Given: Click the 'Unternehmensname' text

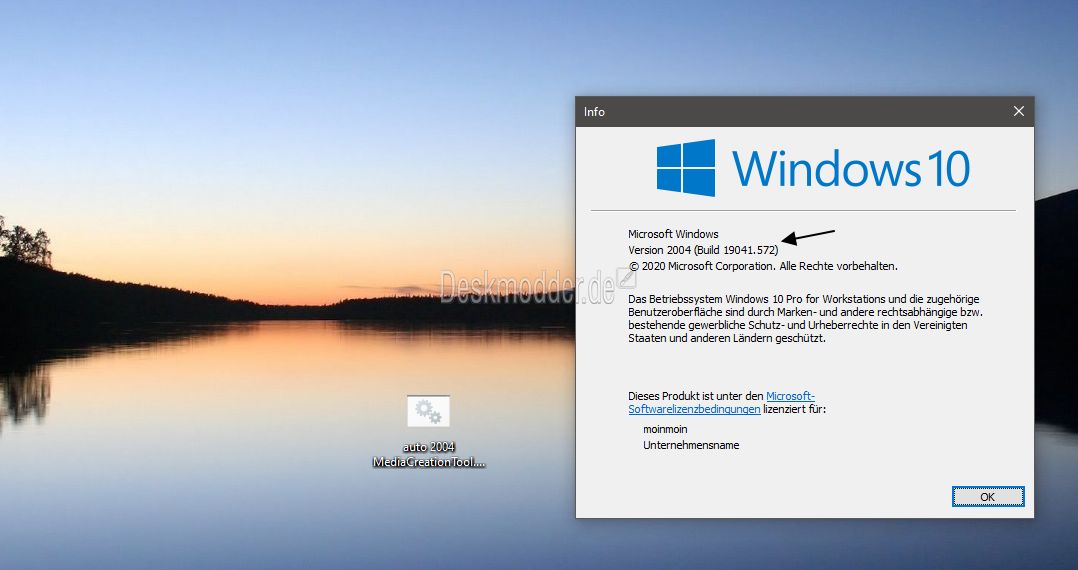Looking at the screenshot, I should 691,445.
